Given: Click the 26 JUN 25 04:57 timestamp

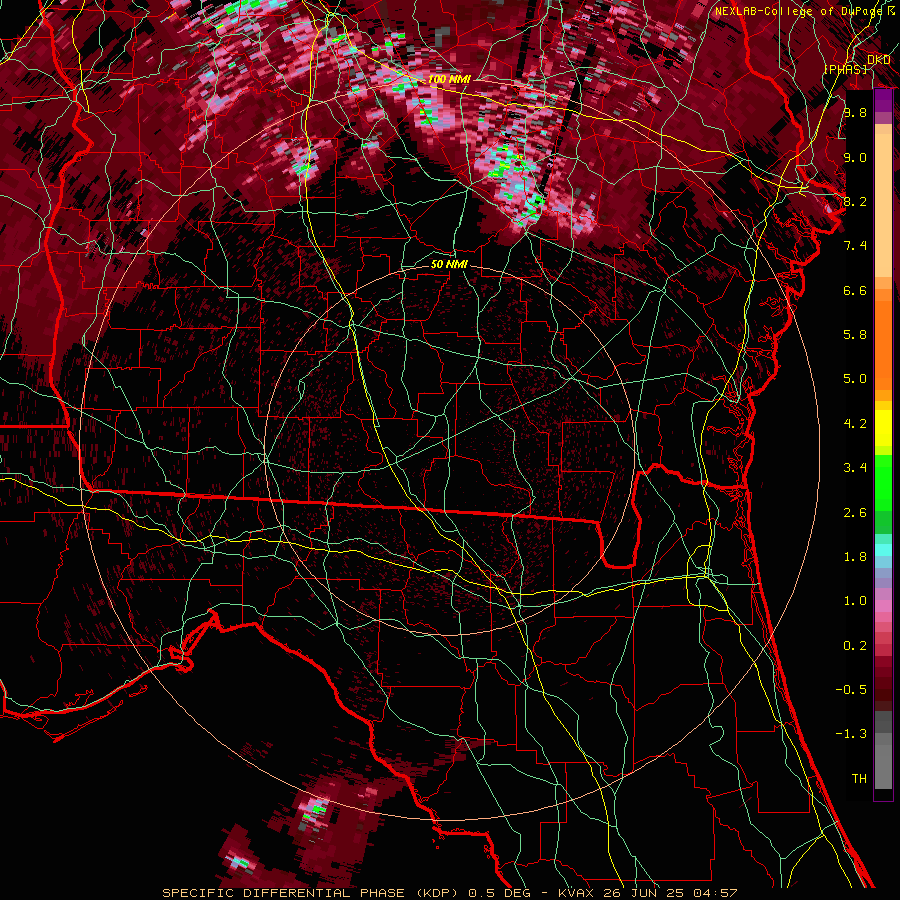Looking at the screenshot, I should click(670, 893).
